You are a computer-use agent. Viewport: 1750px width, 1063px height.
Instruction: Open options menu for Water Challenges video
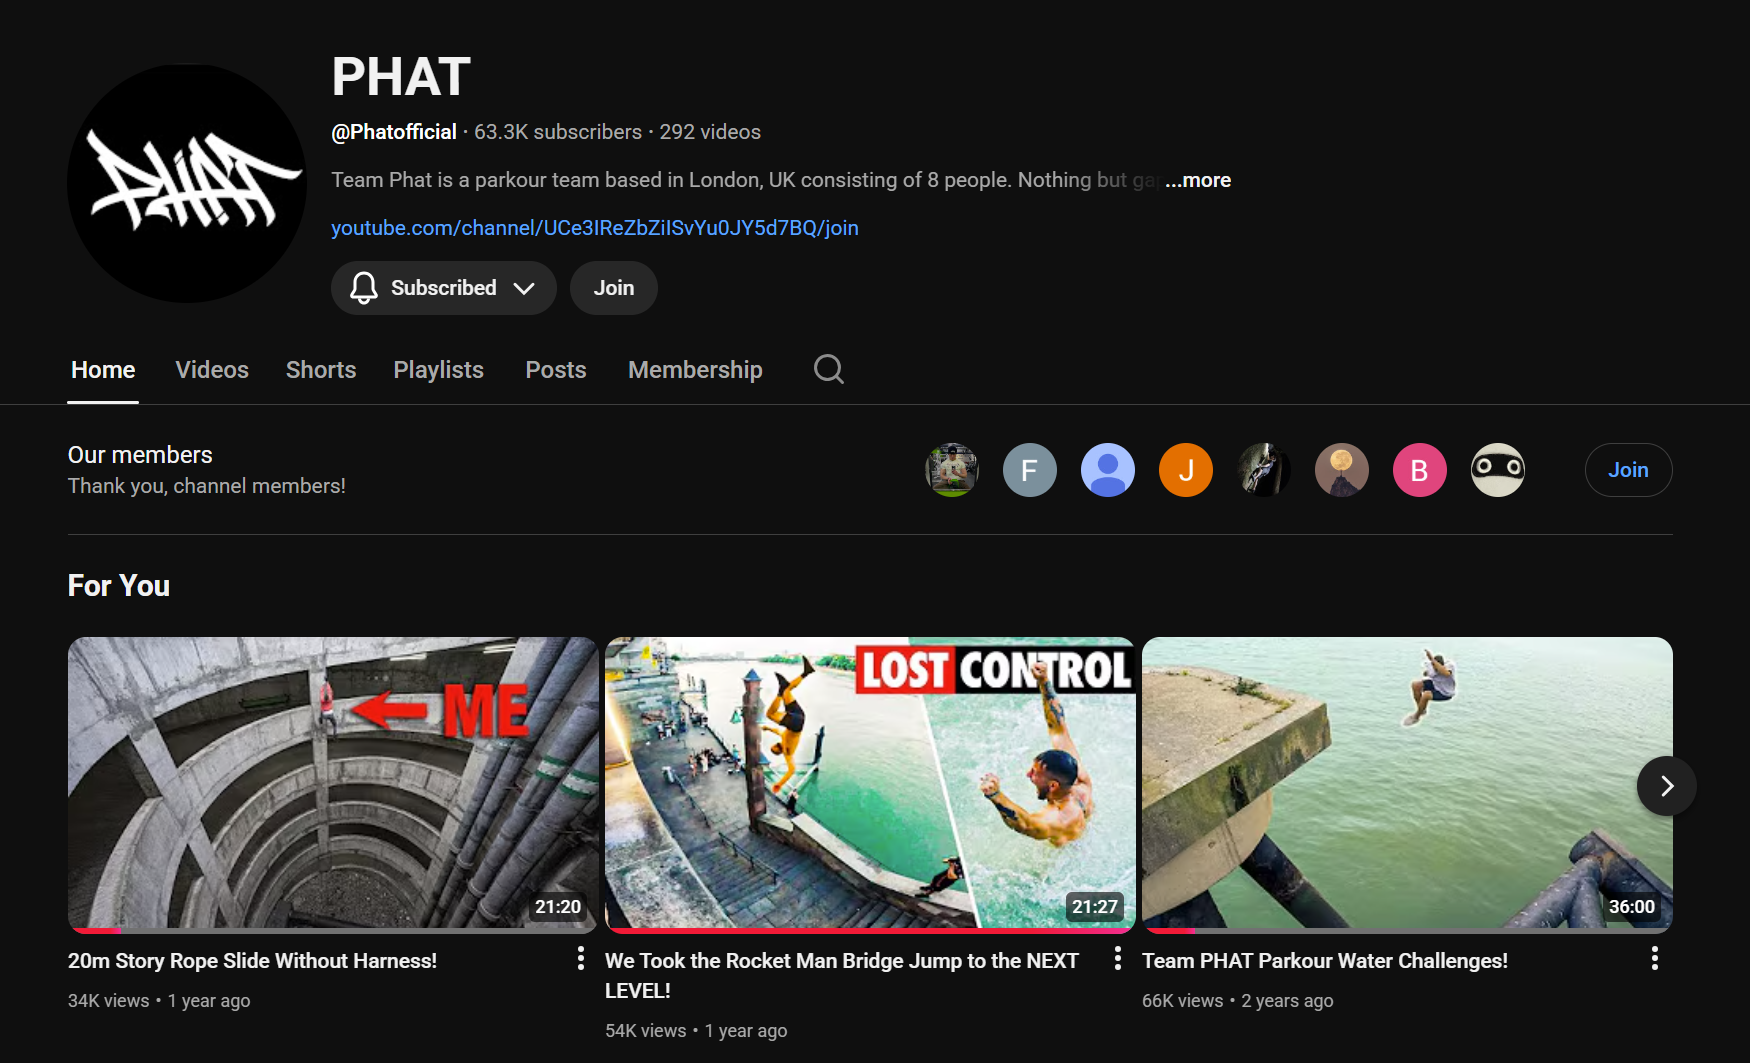pos(1655,959)
